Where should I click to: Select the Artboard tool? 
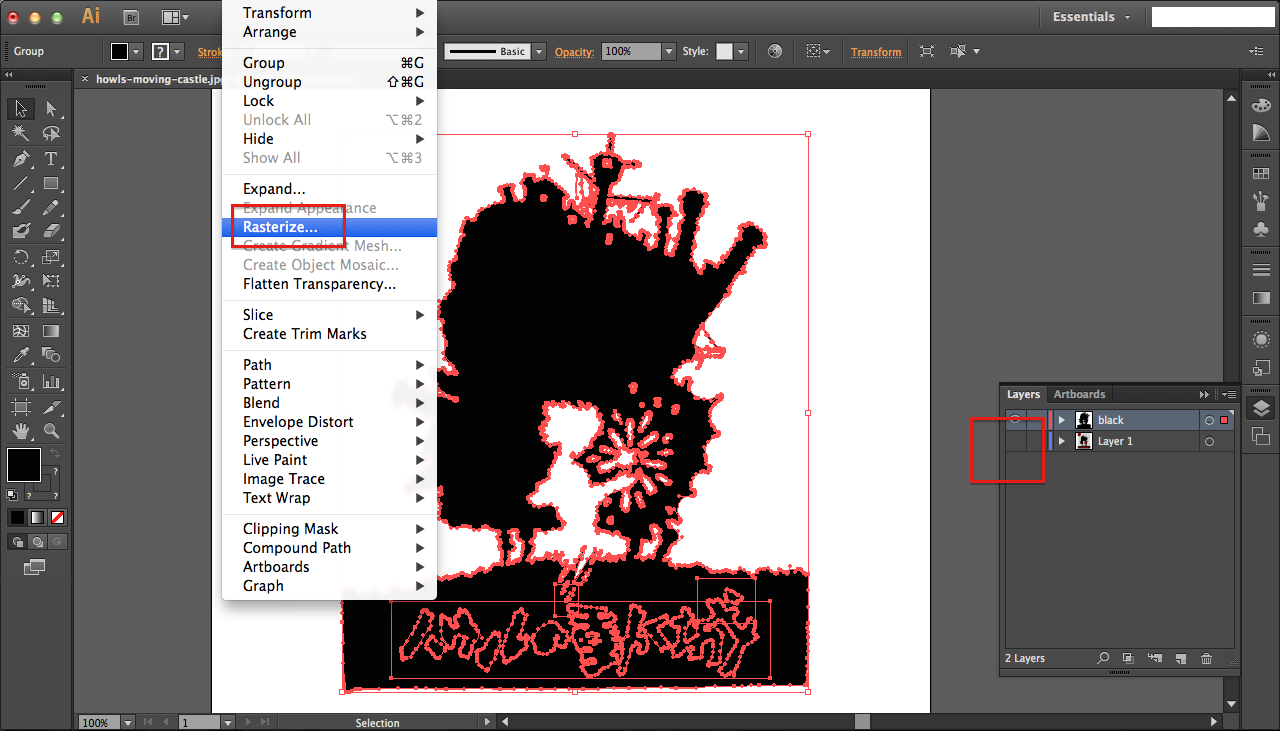pos(20,407)
